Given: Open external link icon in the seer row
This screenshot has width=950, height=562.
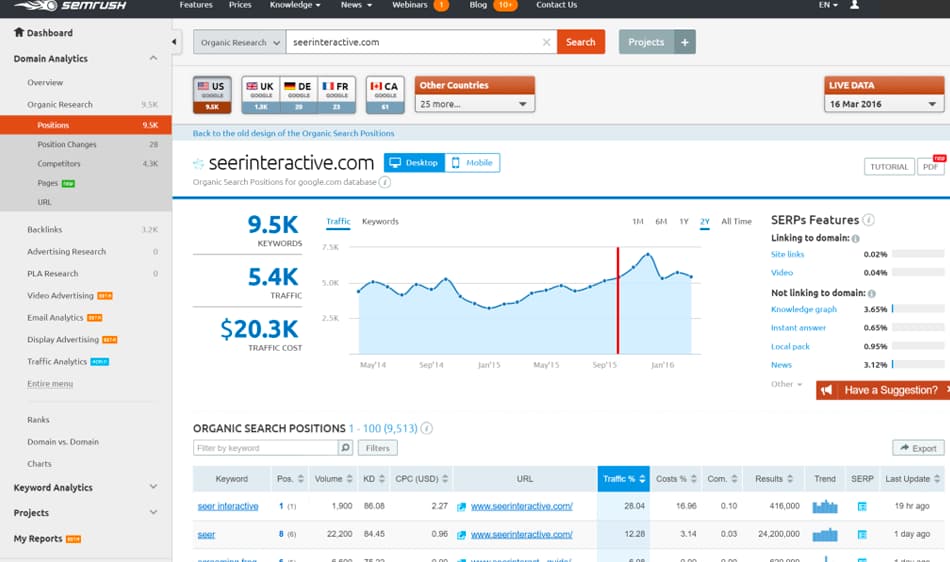Looking at the screenshot, I should 461,535.
